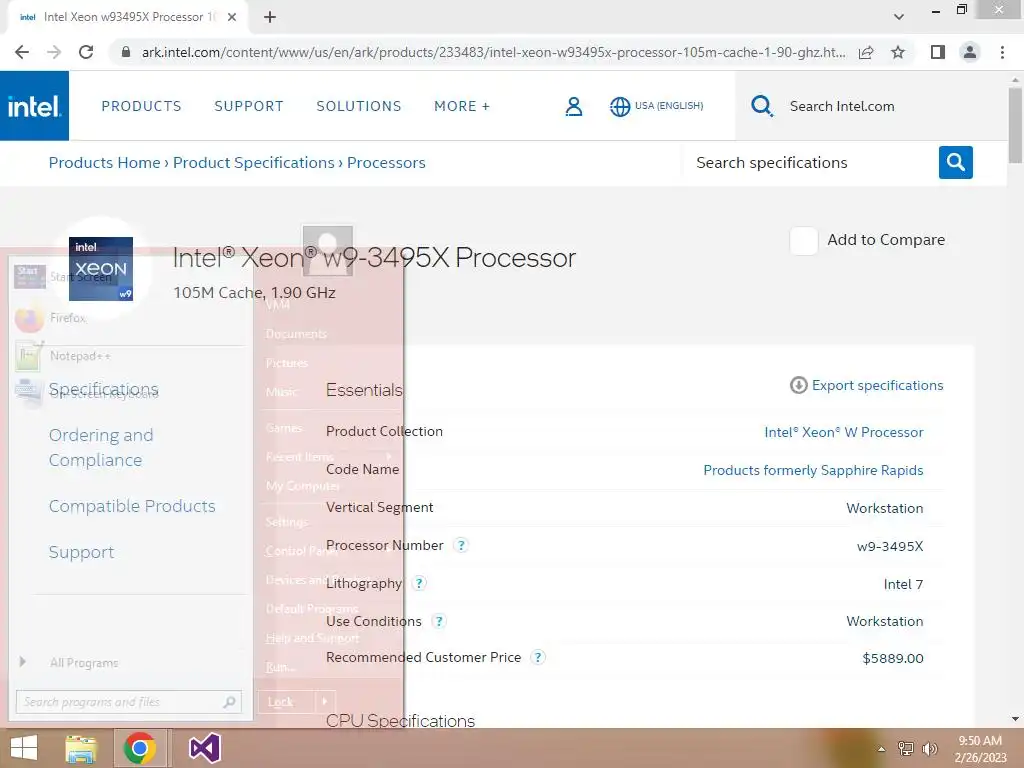Viewport: 1024px width, 768px height.
Task: Click Intel 7 lithography value
Action: tap(903, 584)
